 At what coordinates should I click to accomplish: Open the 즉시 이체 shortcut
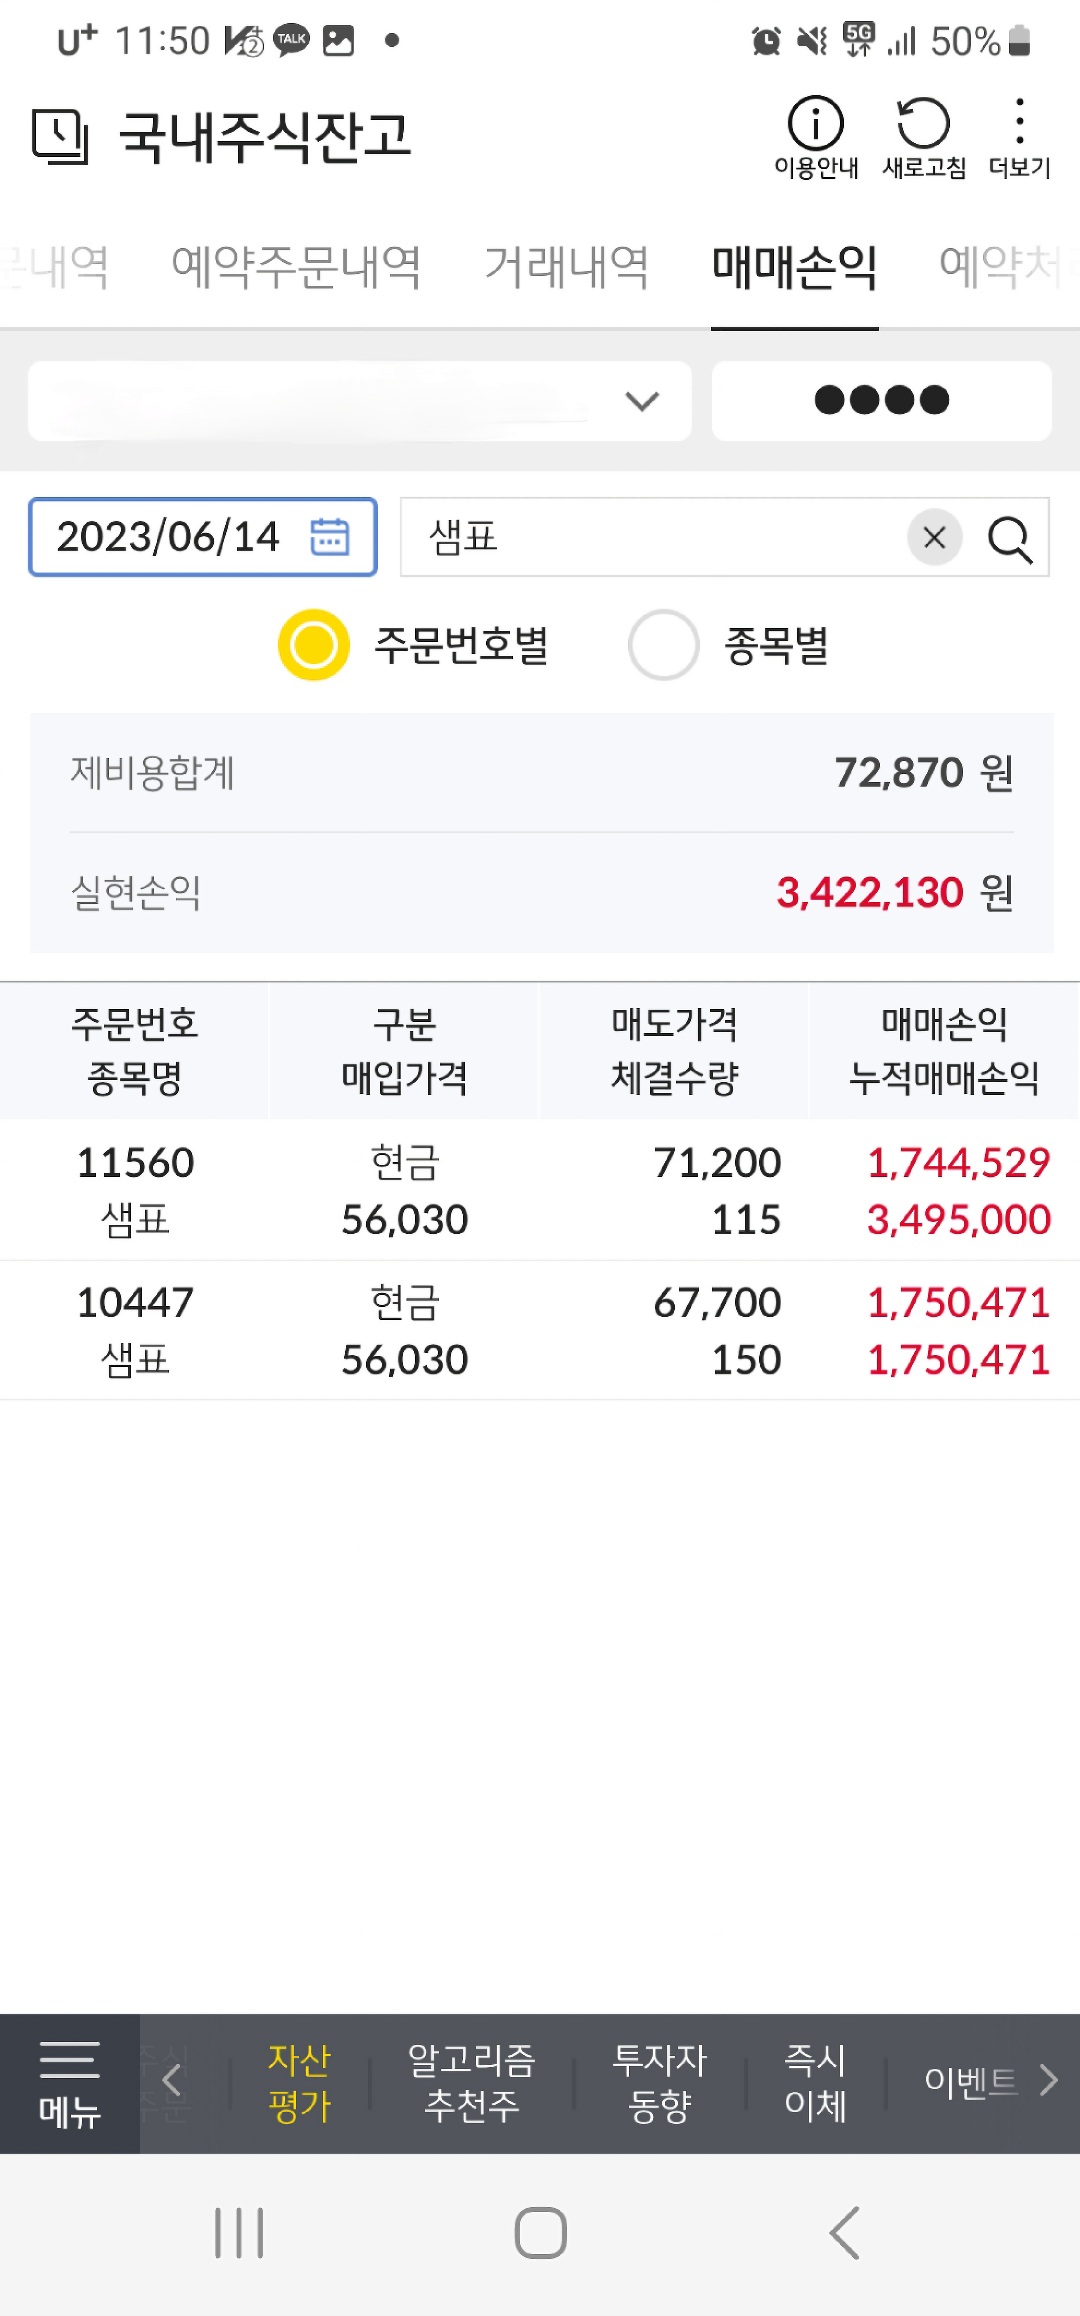coord(815,2083)
